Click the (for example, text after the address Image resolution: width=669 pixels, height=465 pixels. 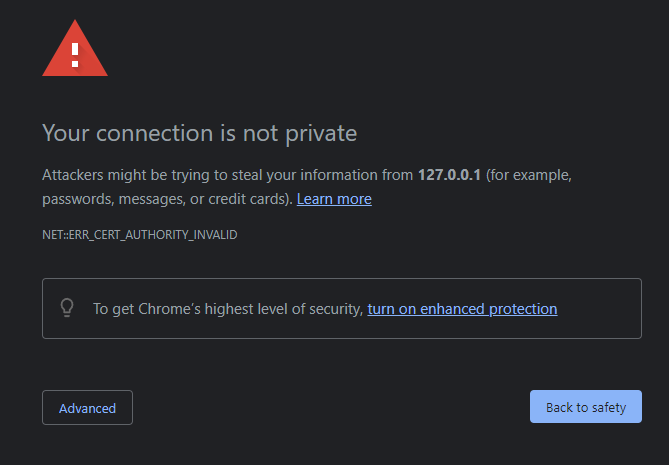(528, 175)
